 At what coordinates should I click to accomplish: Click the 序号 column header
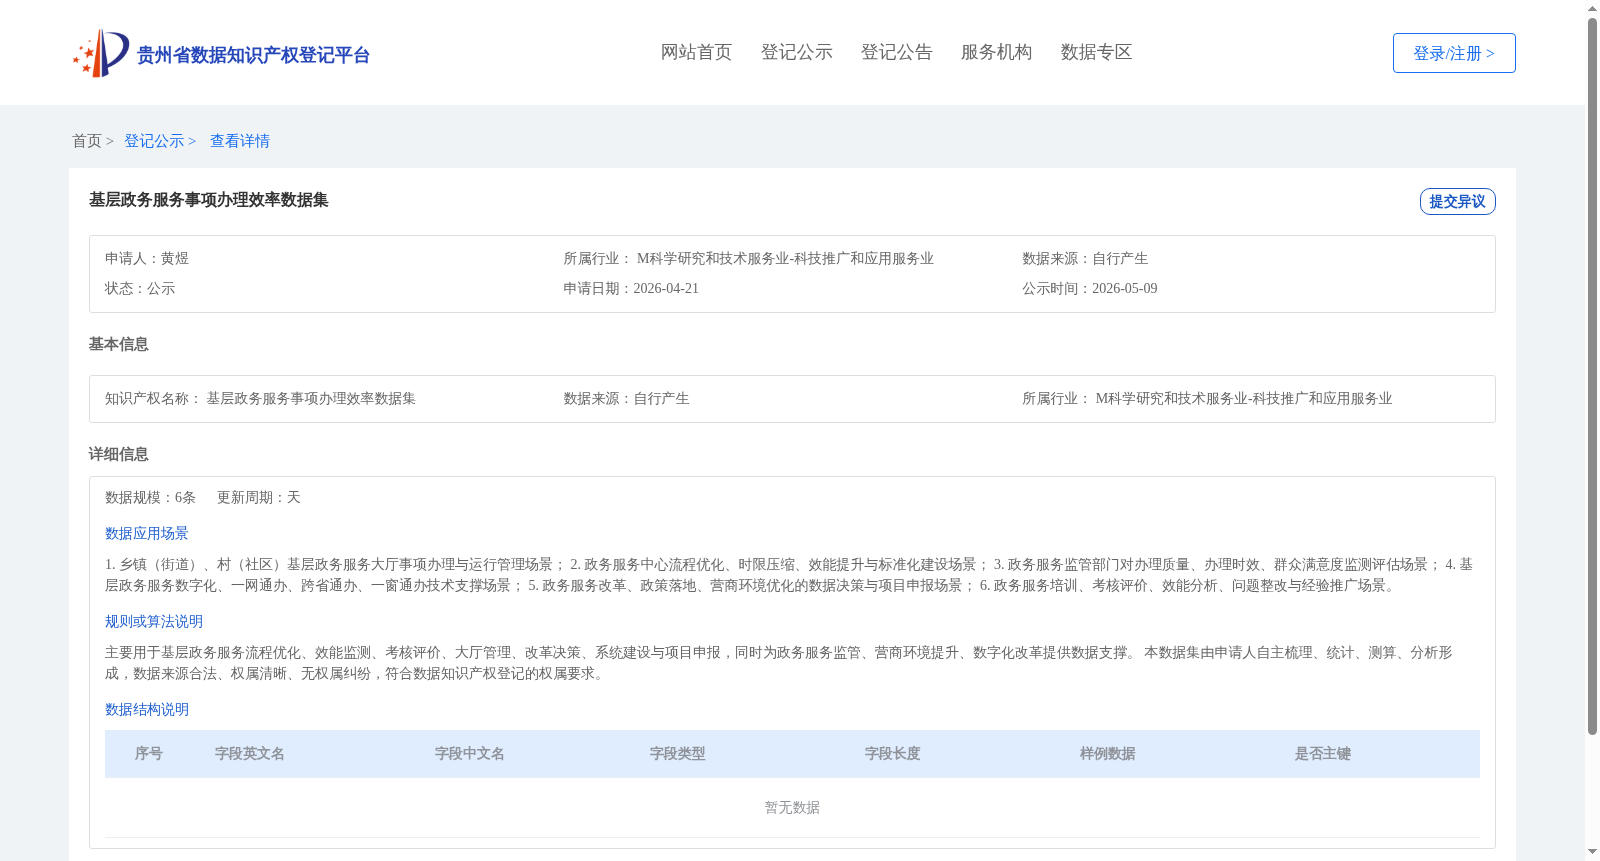click(149, 753)
